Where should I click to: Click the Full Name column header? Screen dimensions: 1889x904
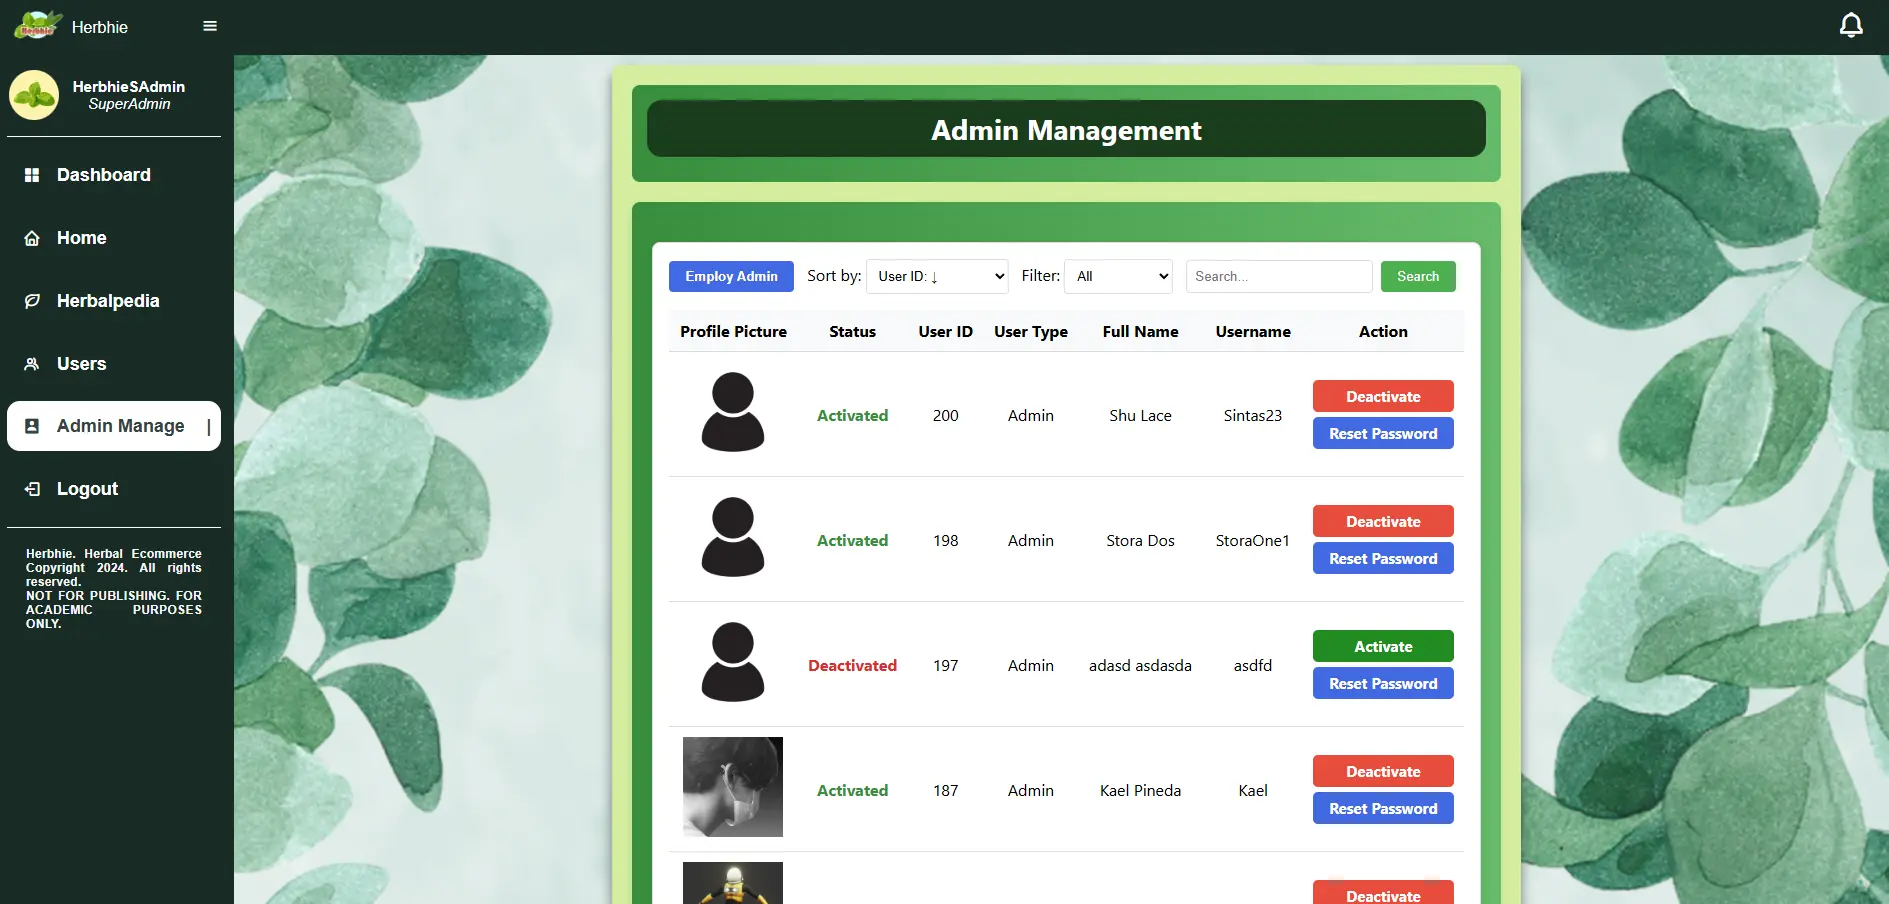(x=1140, y=331)
